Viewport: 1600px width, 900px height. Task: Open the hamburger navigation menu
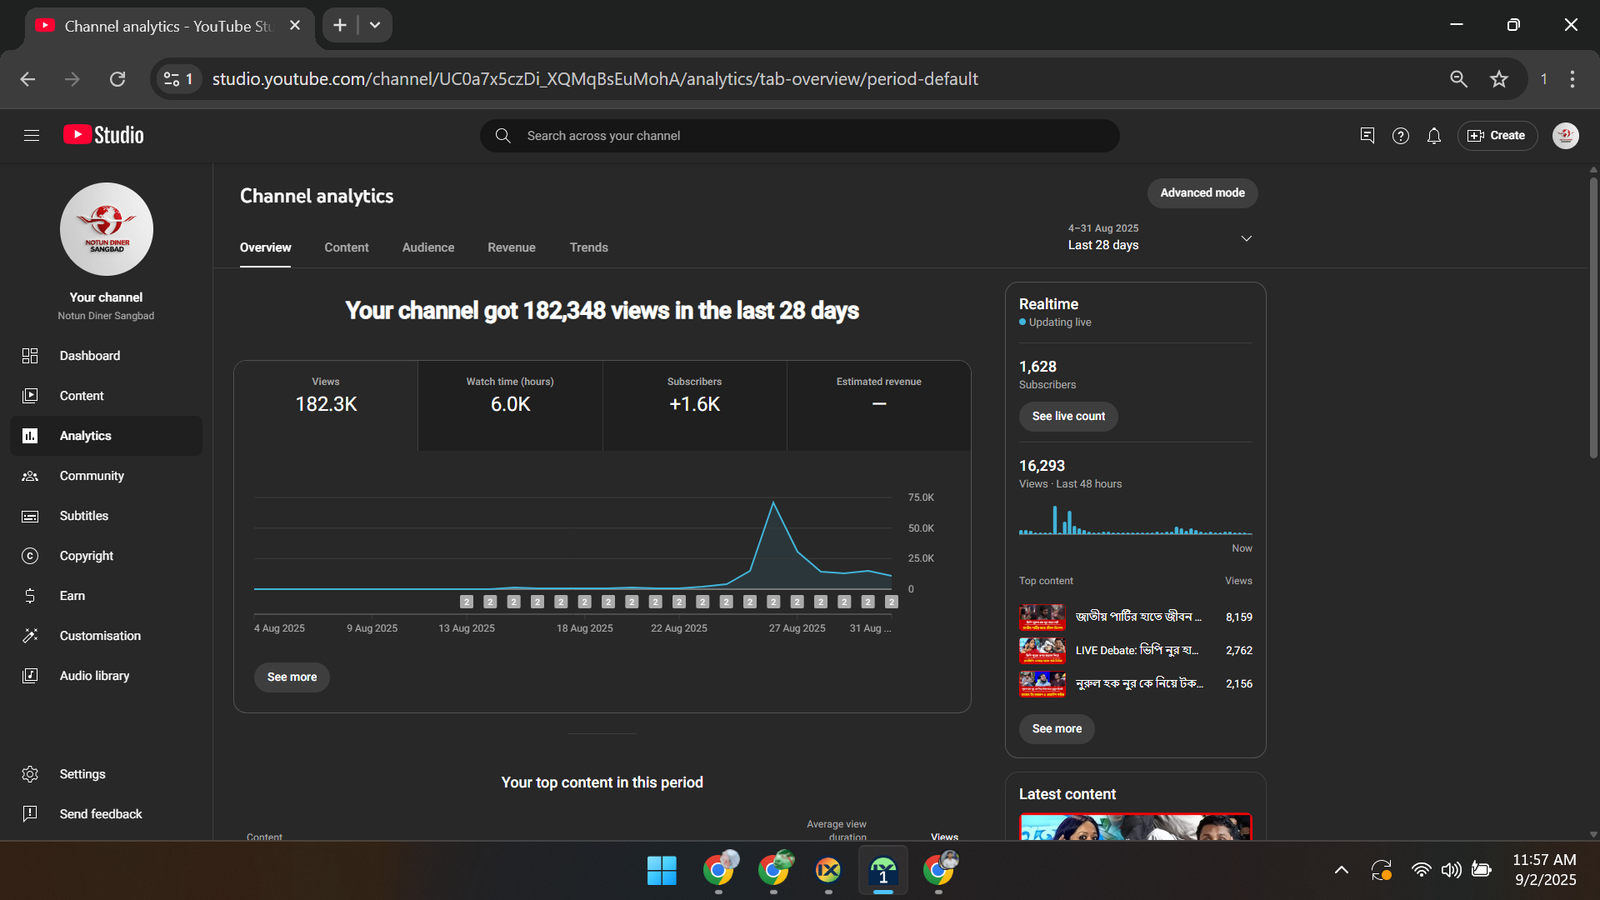click(31, 135)
